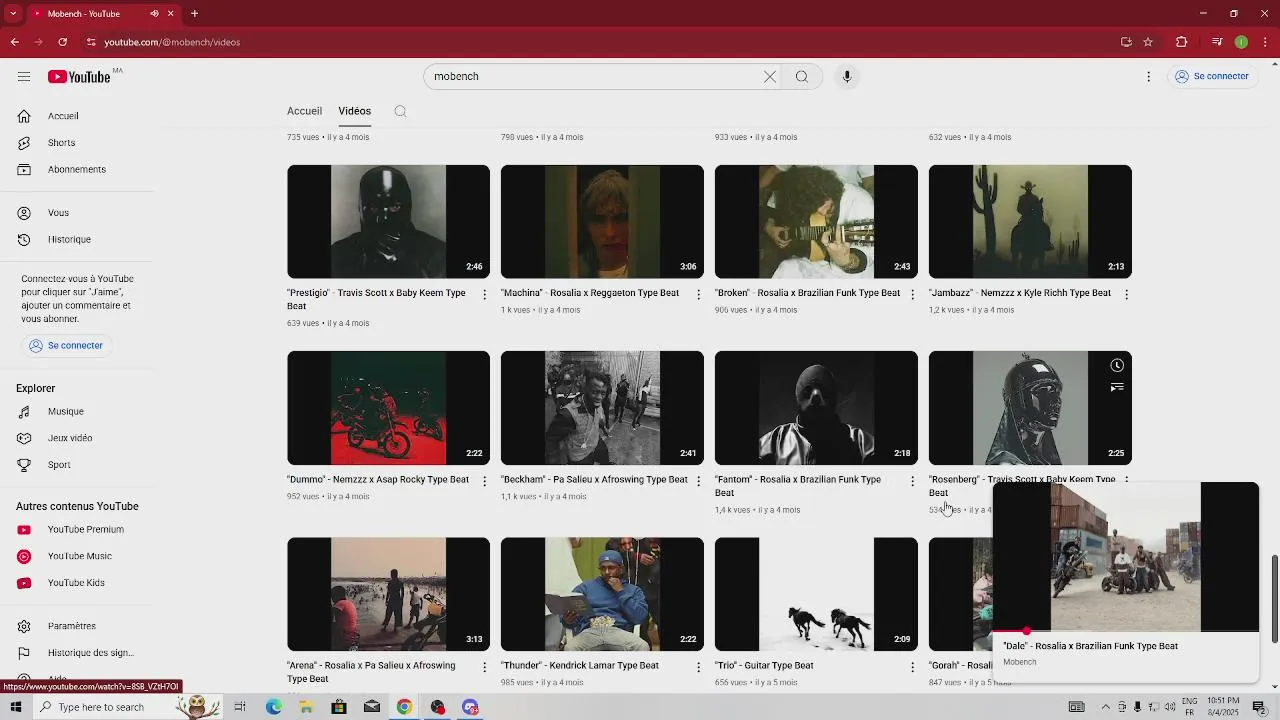Image resolution: width=1280 pixels, height=720 pixels.
Task: Open the notifications center in system tray
Action: click(1259, 707)
